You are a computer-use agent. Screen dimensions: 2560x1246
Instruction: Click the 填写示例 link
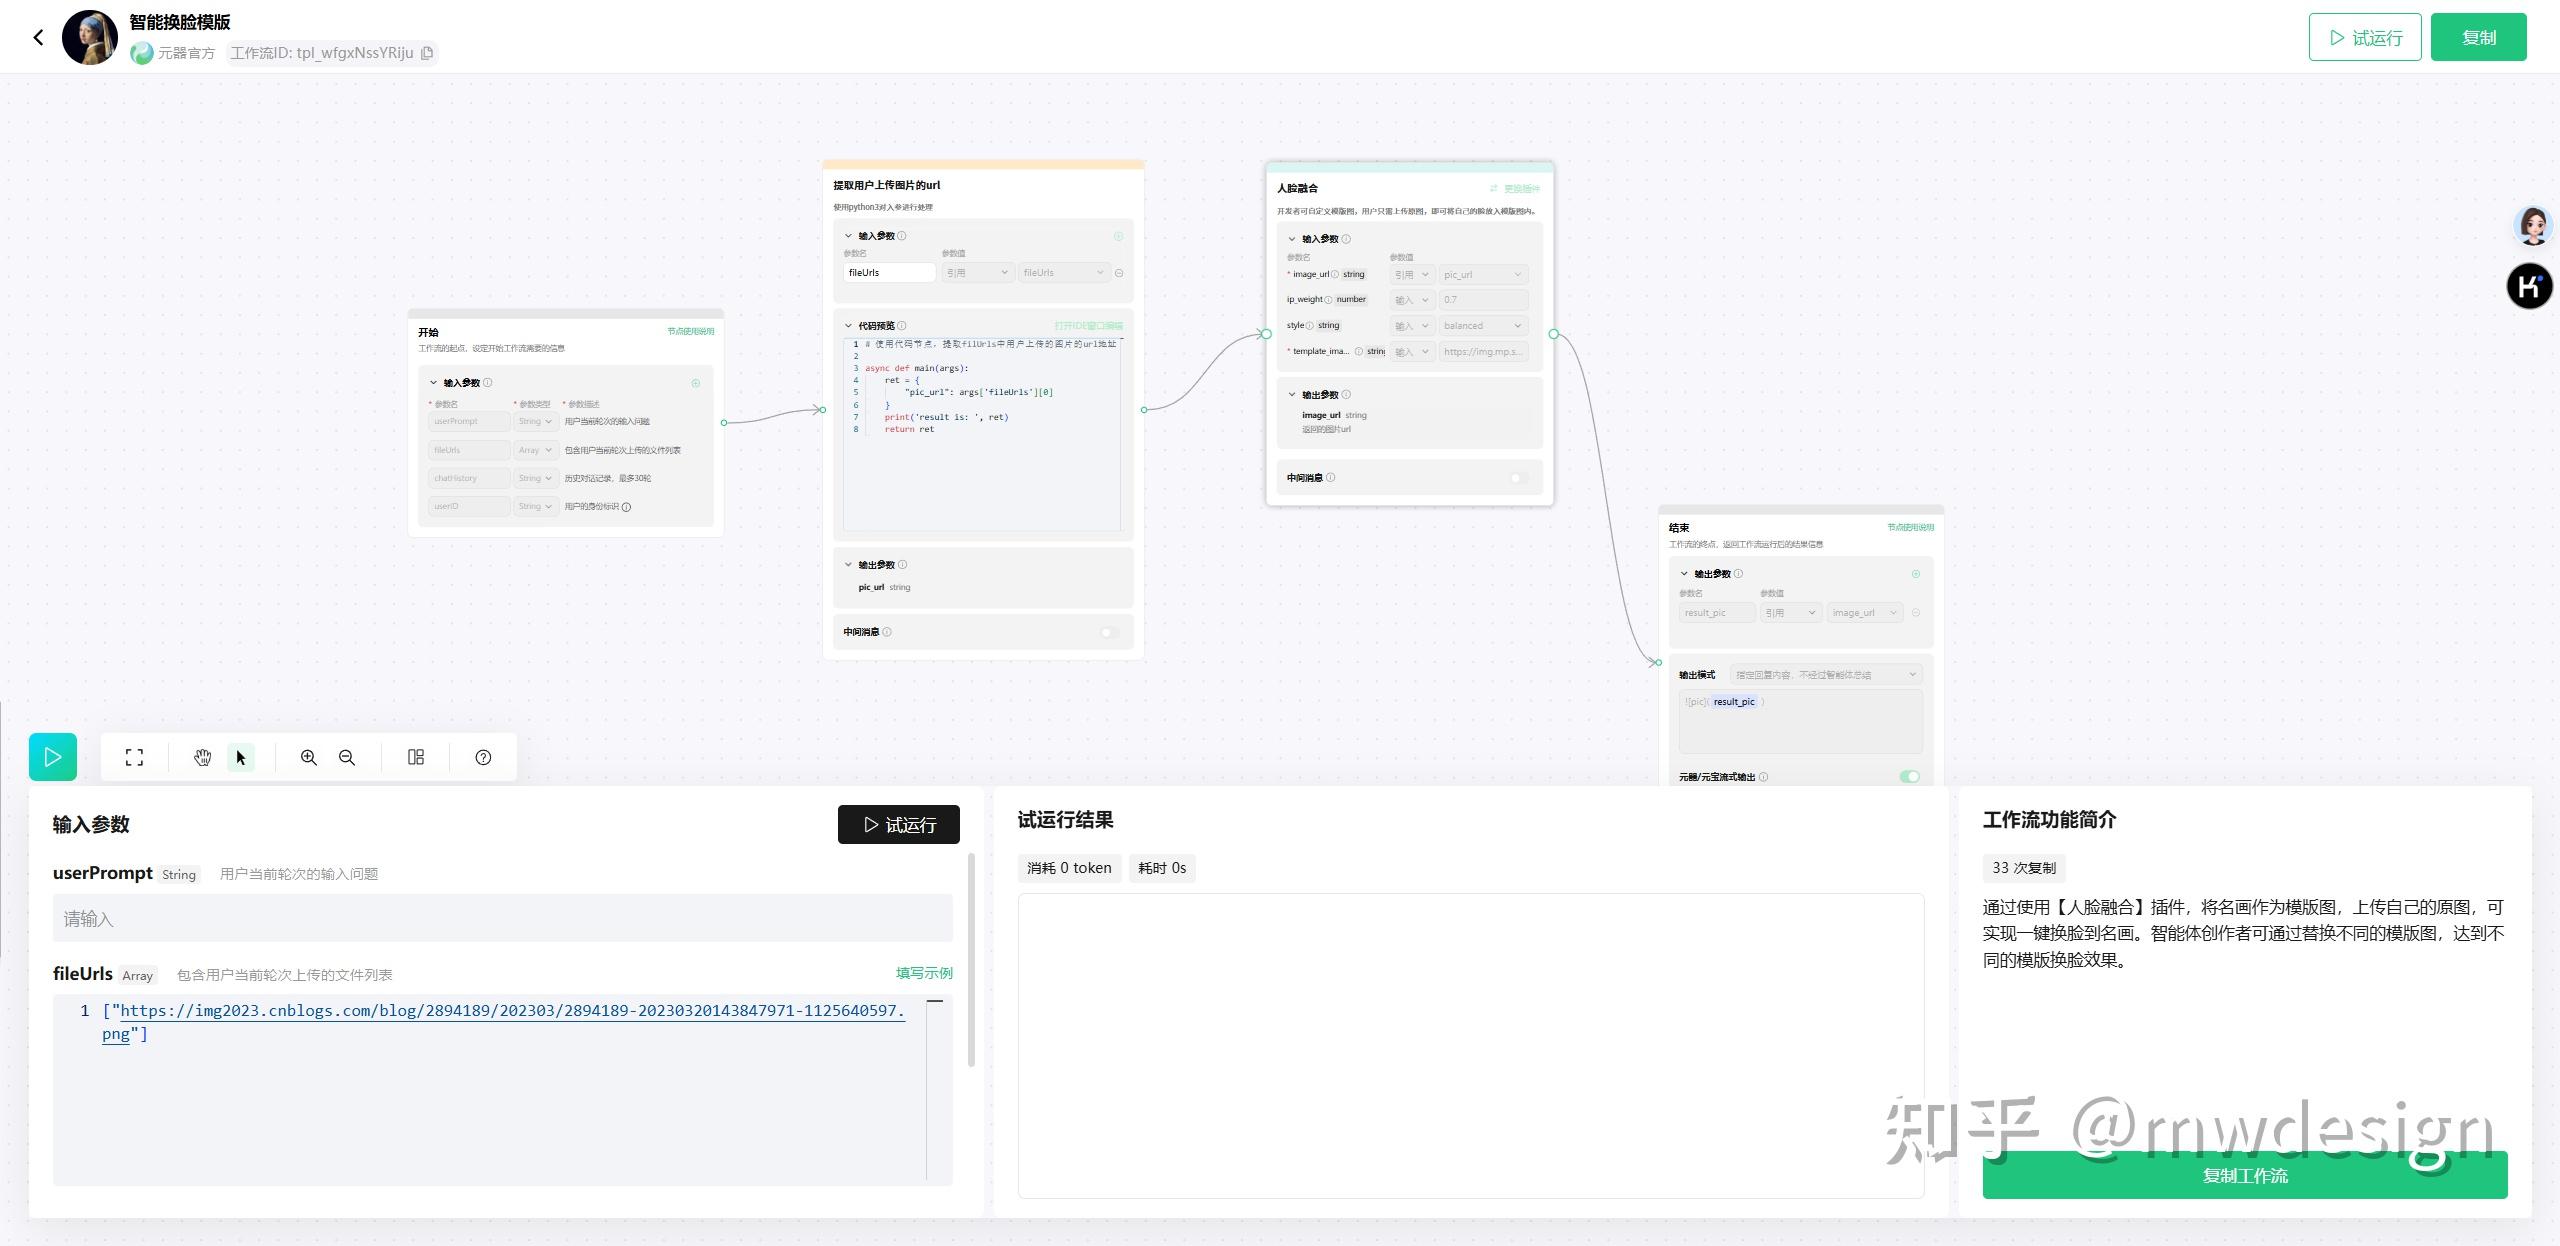[x=923, y=973]
